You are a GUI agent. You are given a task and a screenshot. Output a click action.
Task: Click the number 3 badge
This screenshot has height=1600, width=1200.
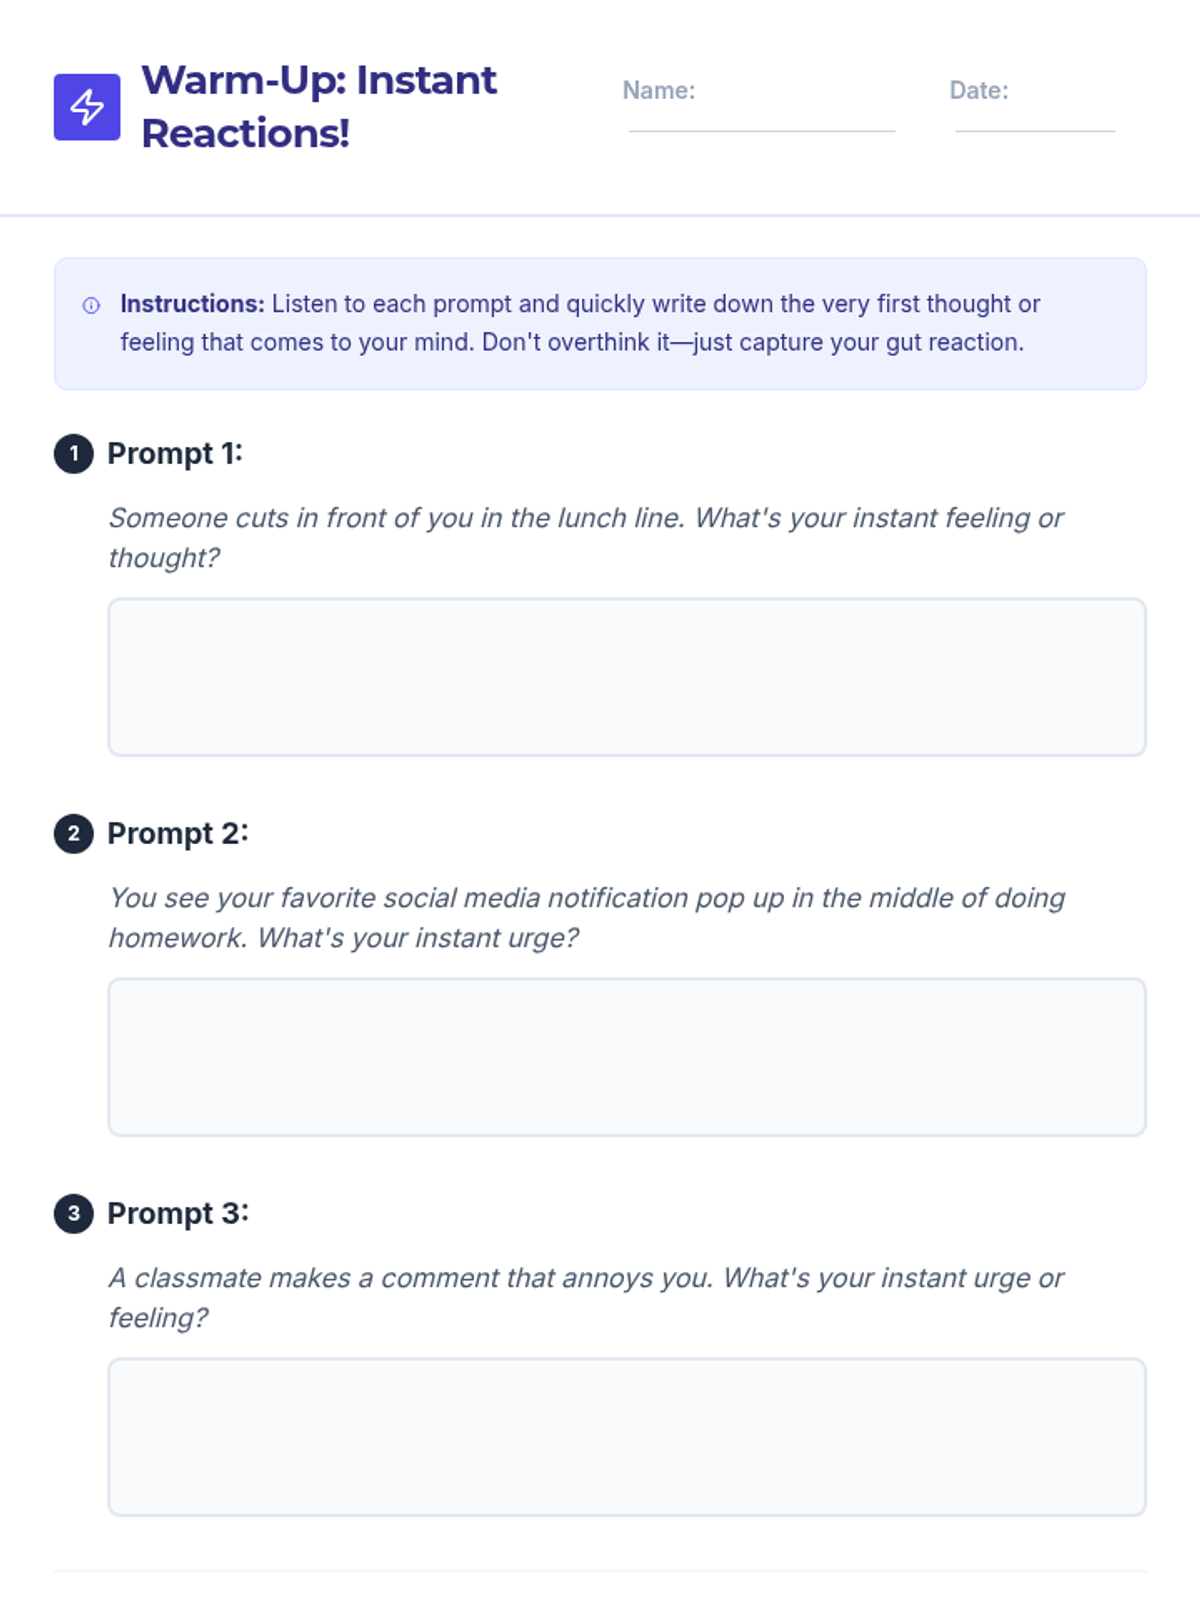click(74, 1214)
